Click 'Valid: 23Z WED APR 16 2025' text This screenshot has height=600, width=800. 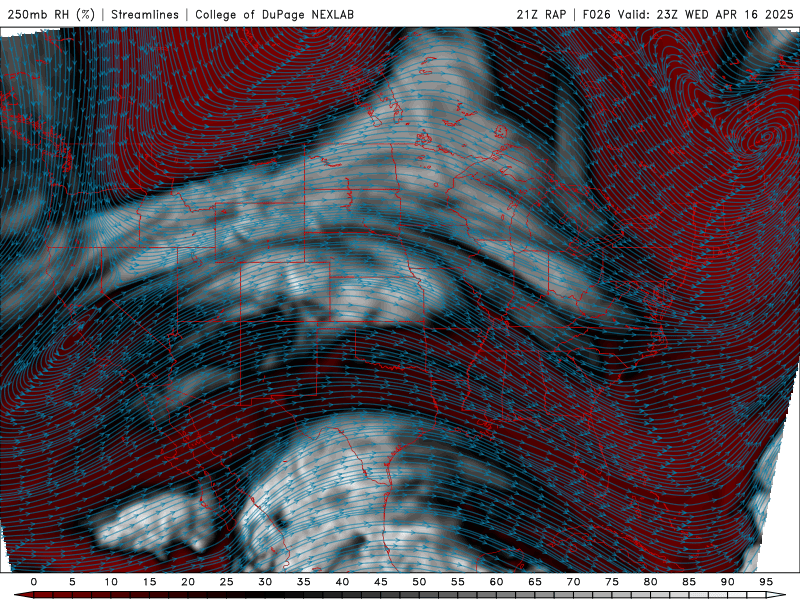coord(706,14)
